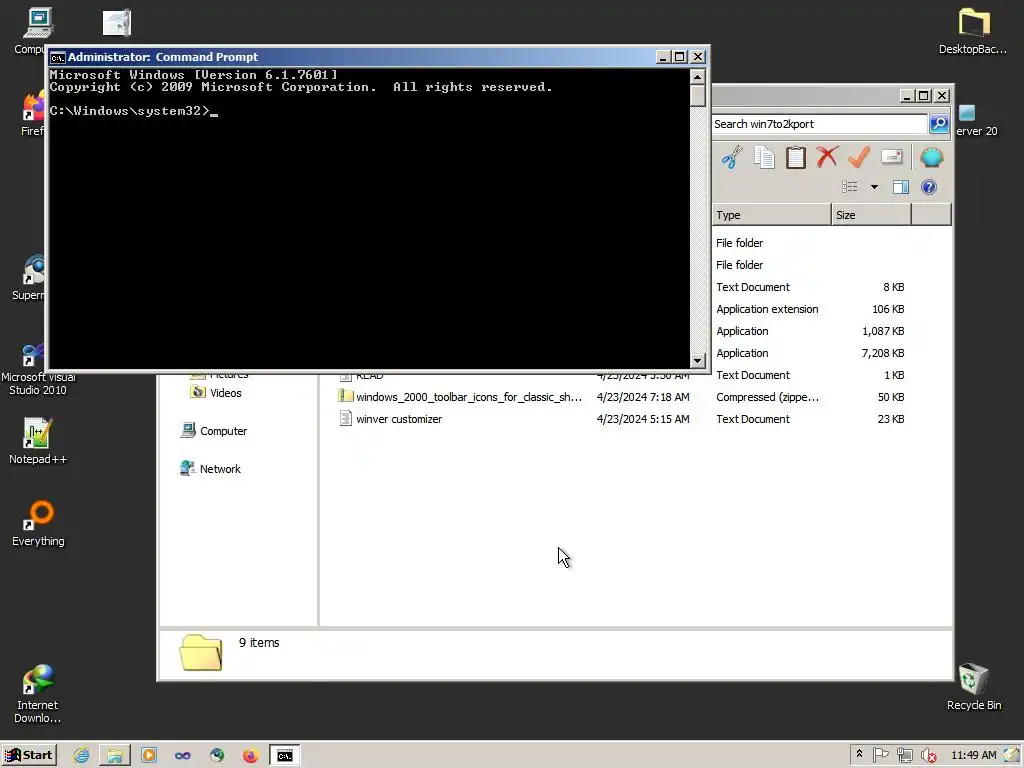Click the 106 KB Application extension row

(x=810, y=309)
